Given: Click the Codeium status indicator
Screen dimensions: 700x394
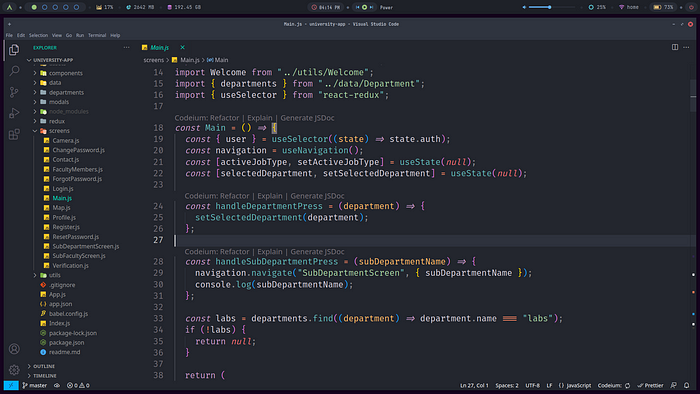Looking at the screenshot, I should coord(614,385).
